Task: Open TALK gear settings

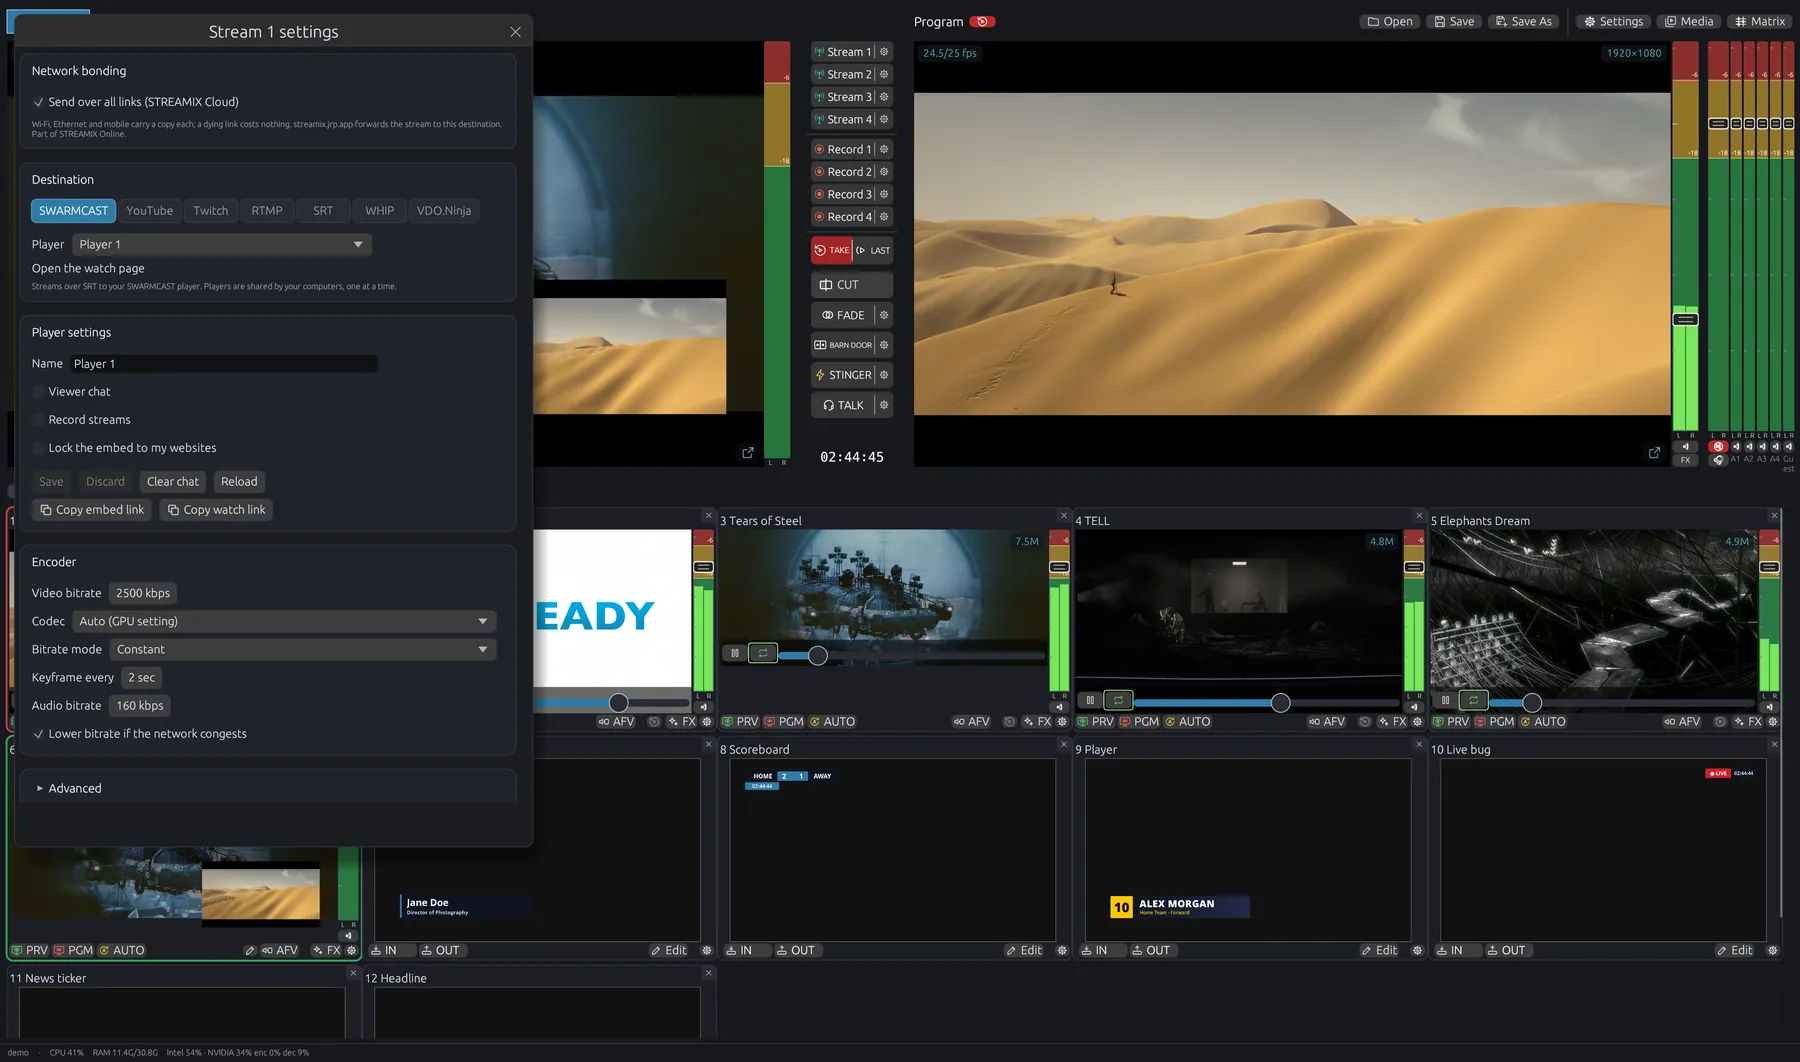Action: pos(884,405)
